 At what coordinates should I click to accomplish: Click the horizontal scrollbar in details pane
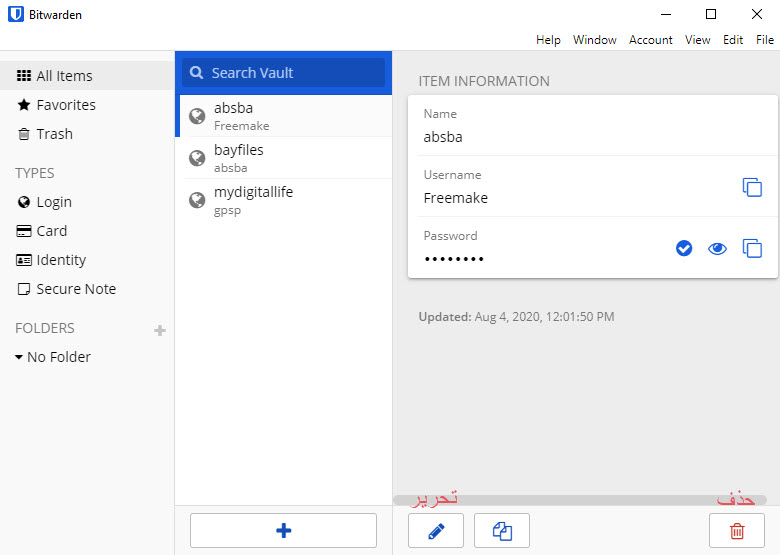coord(580,500)
